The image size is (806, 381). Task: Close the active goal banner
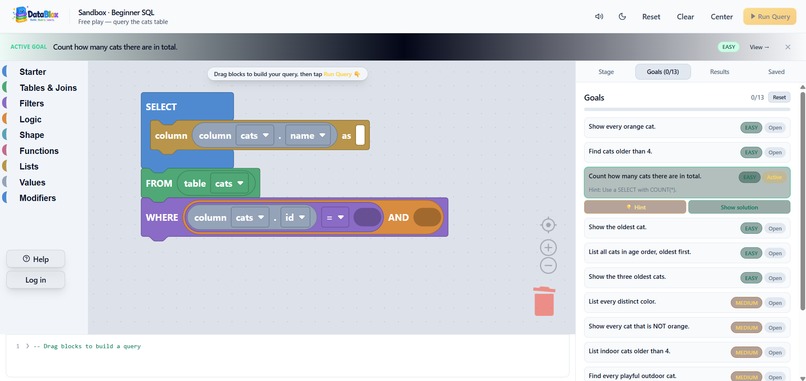(787, 47)
